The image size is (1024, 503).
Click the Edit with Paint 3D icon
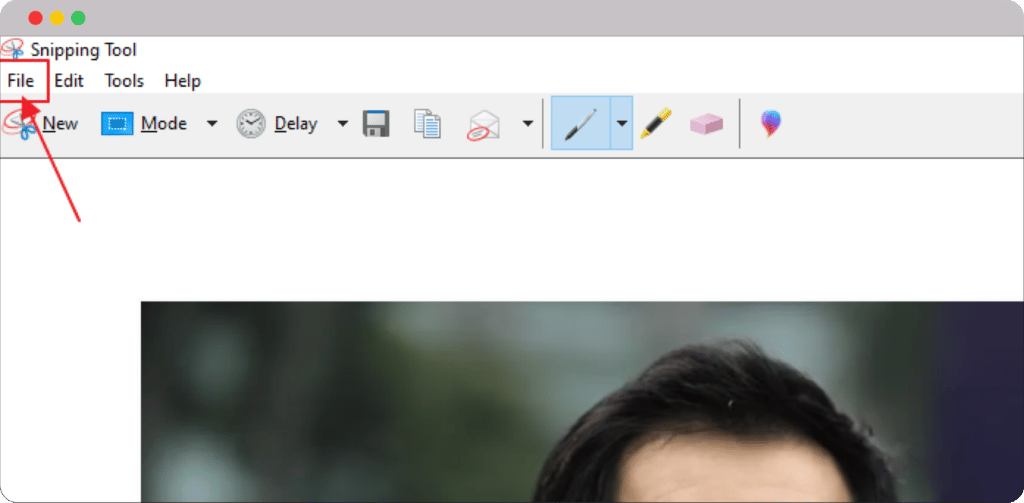[x=770, y=124]
